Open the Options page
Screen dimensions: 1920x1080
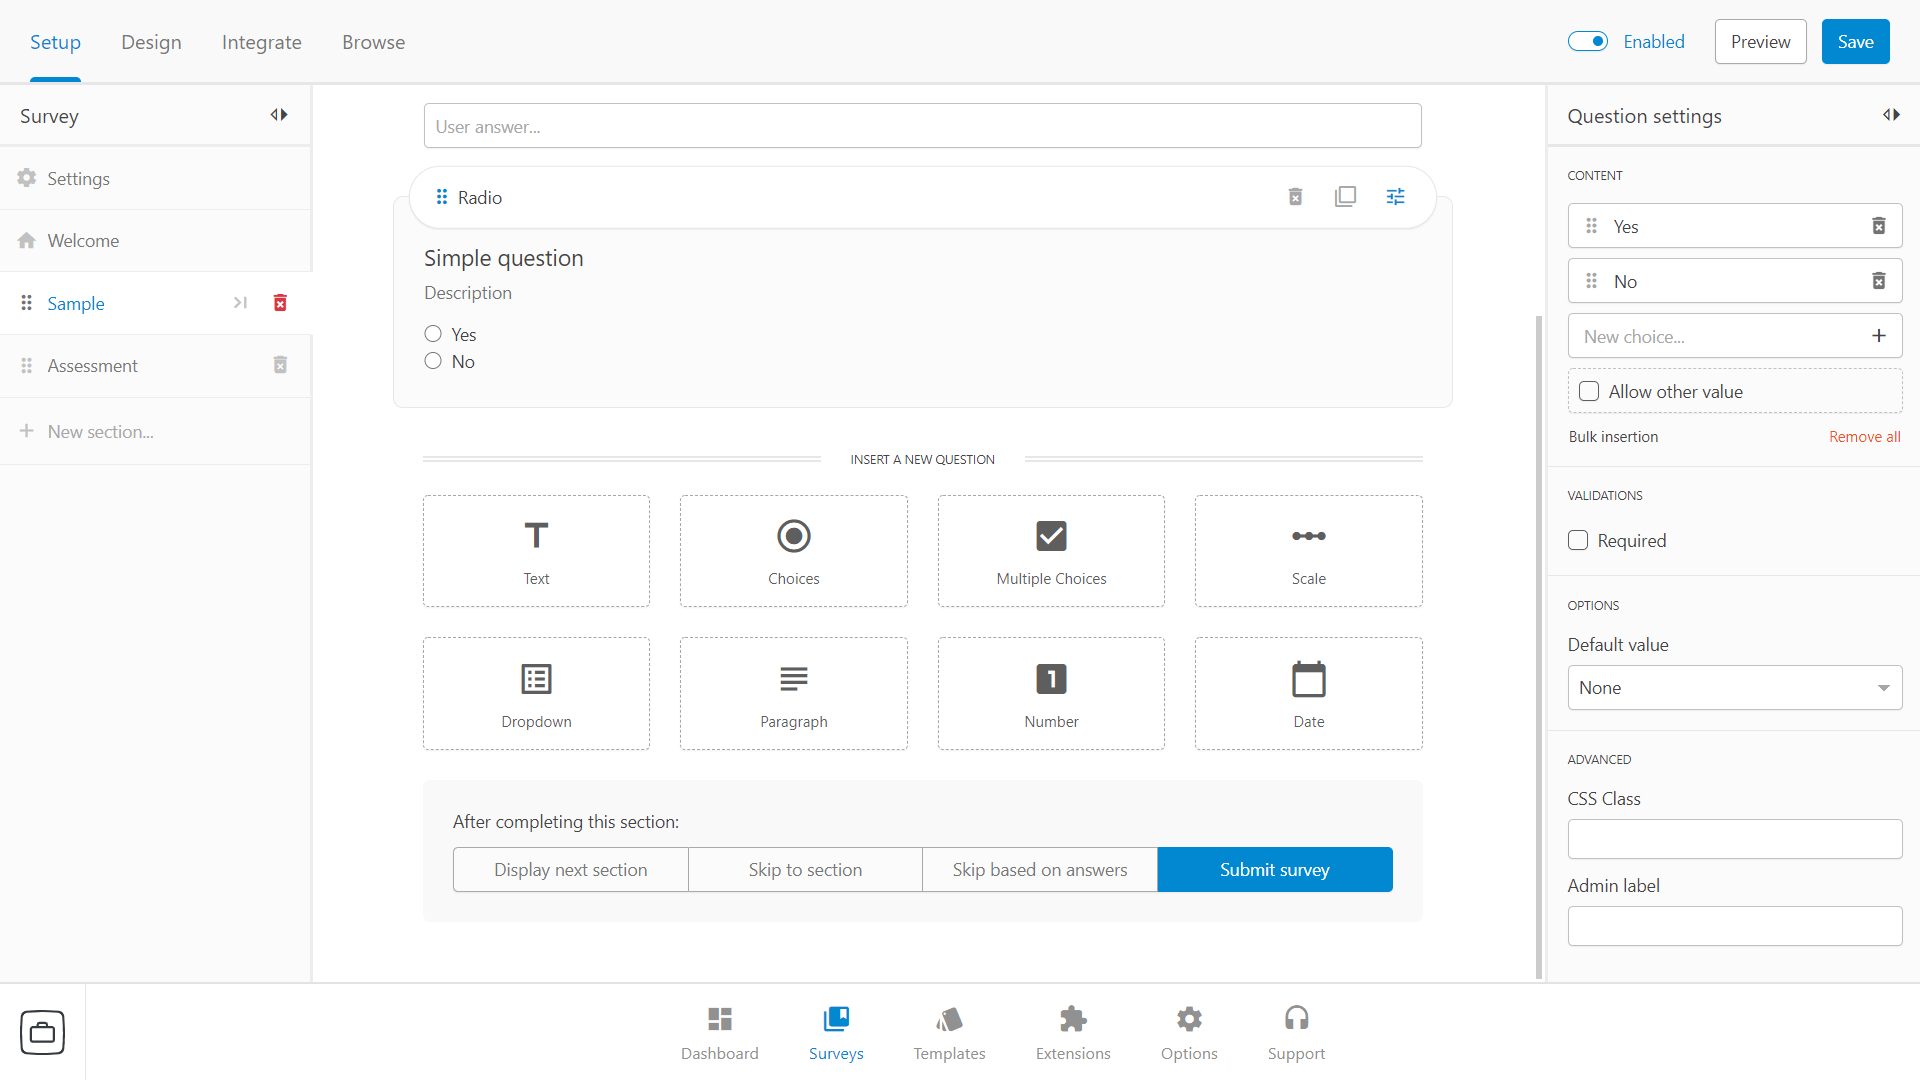click(x=1189, y=1033)
